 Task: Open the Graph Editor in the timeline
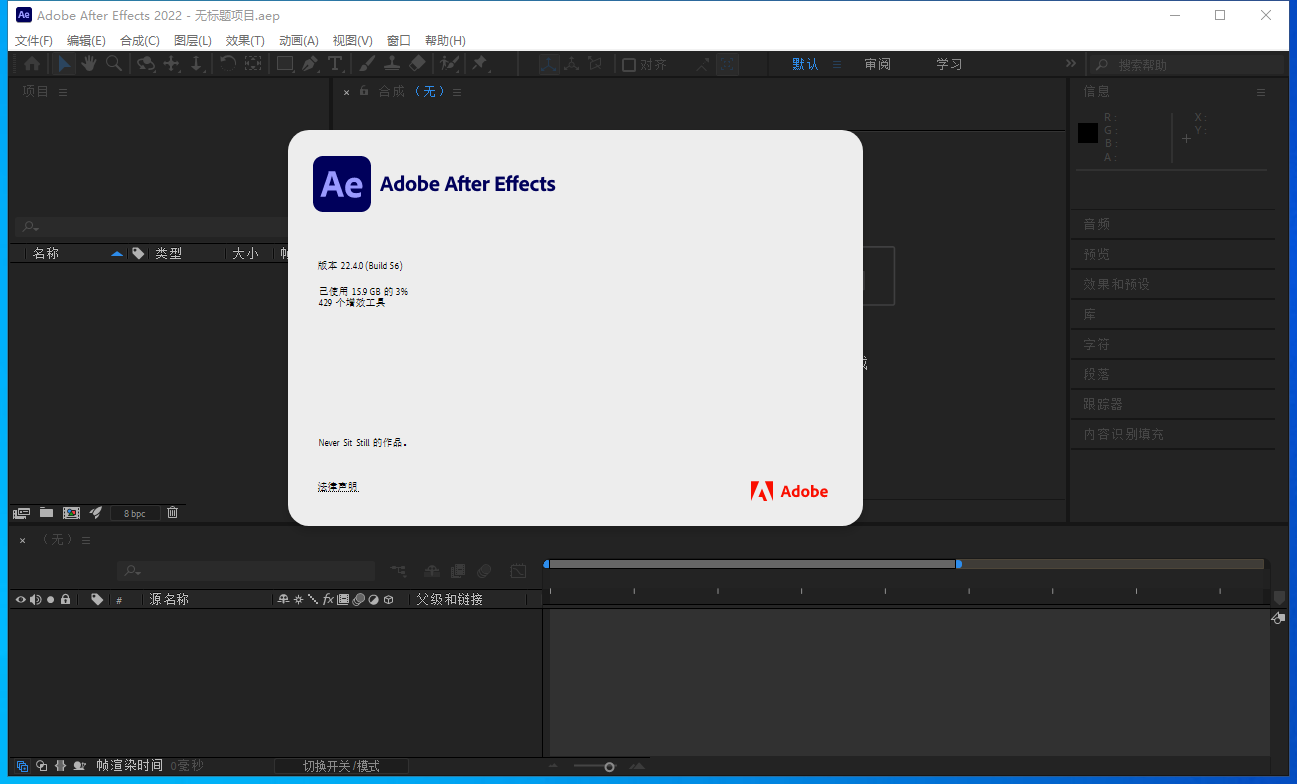[518, 569]
